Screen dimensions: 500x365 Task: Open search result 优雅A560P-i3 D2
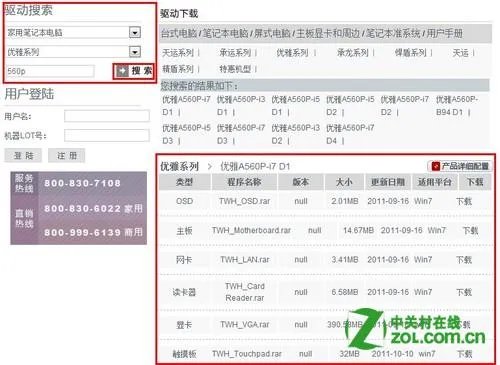point(296,134)
